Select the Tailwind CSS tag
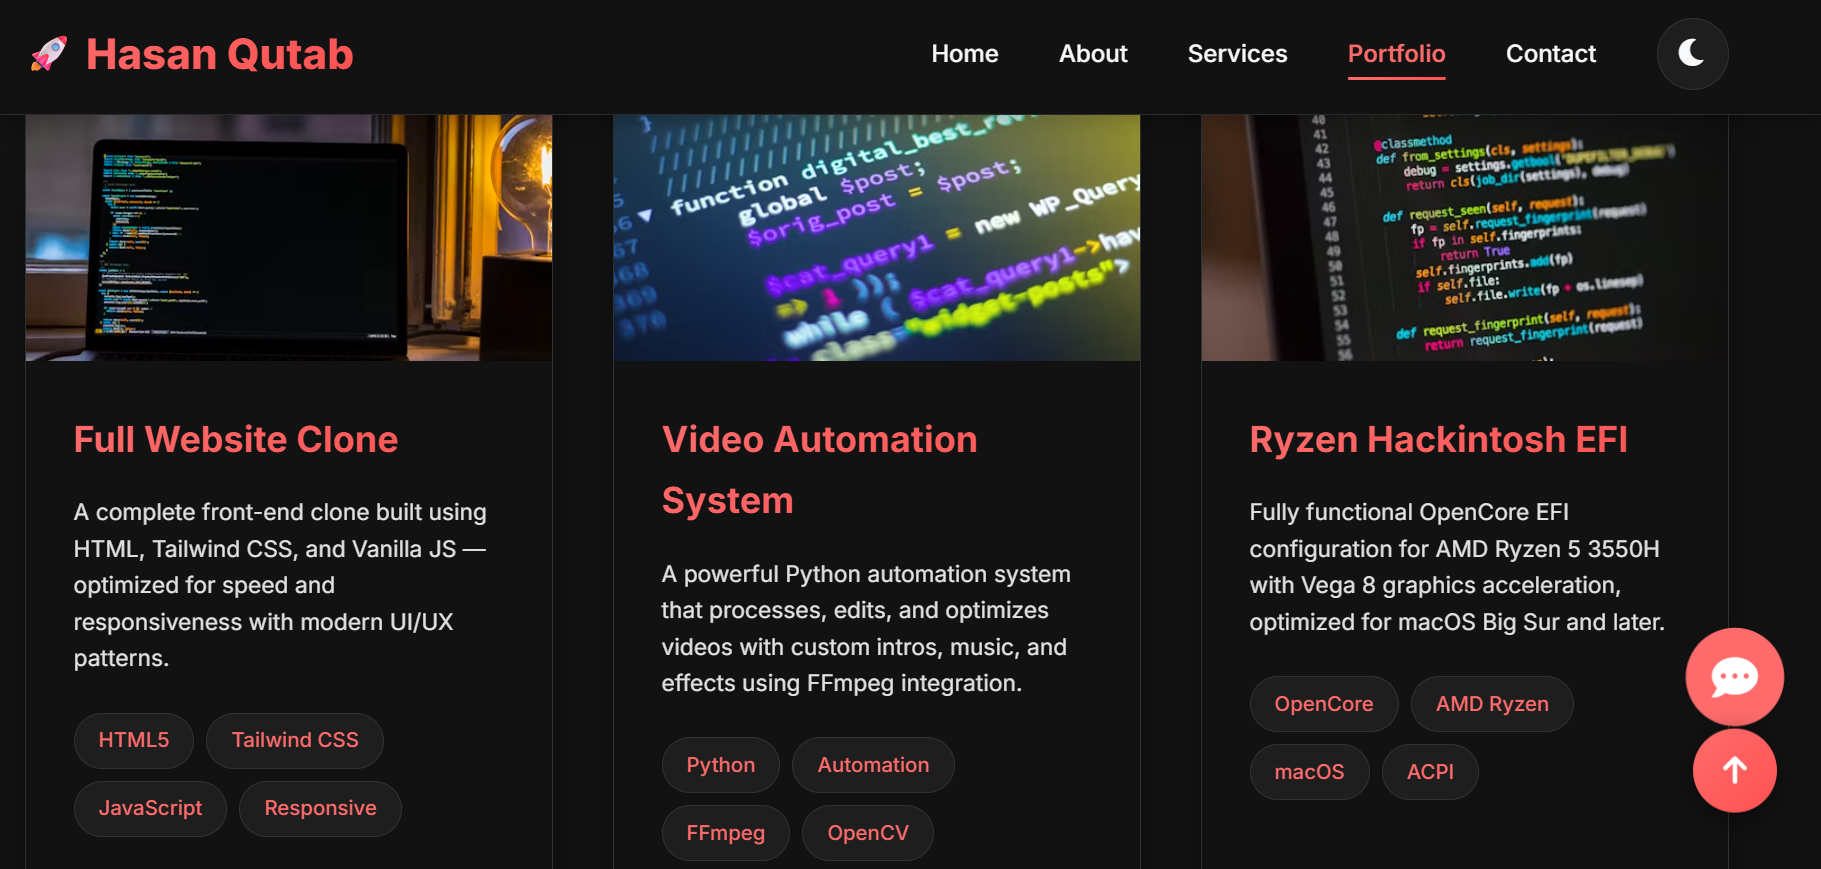This screenshot has width=1821, height=869. click(x=294, y=741)
